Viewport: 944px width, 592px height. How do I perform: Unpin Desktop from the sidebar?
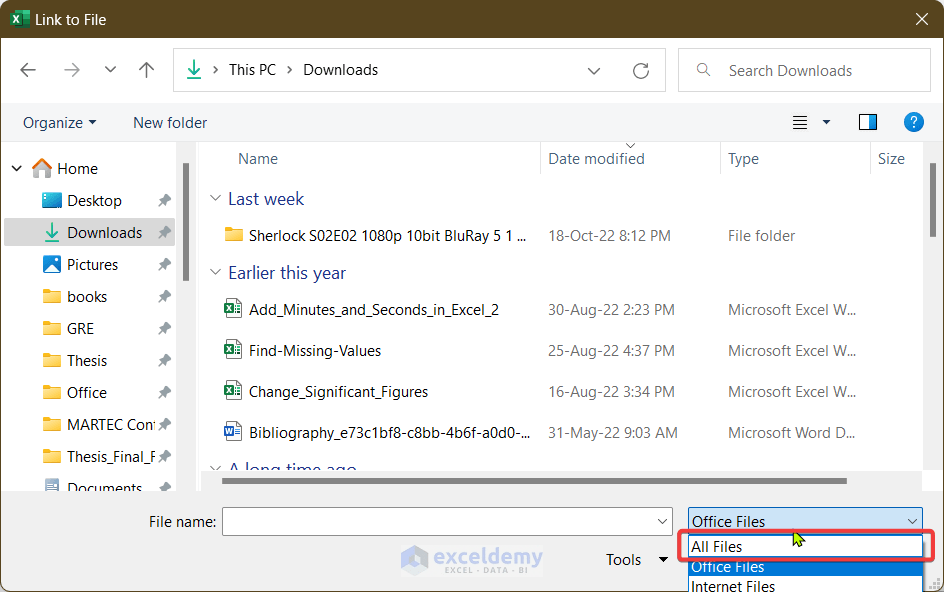(163, 200)
